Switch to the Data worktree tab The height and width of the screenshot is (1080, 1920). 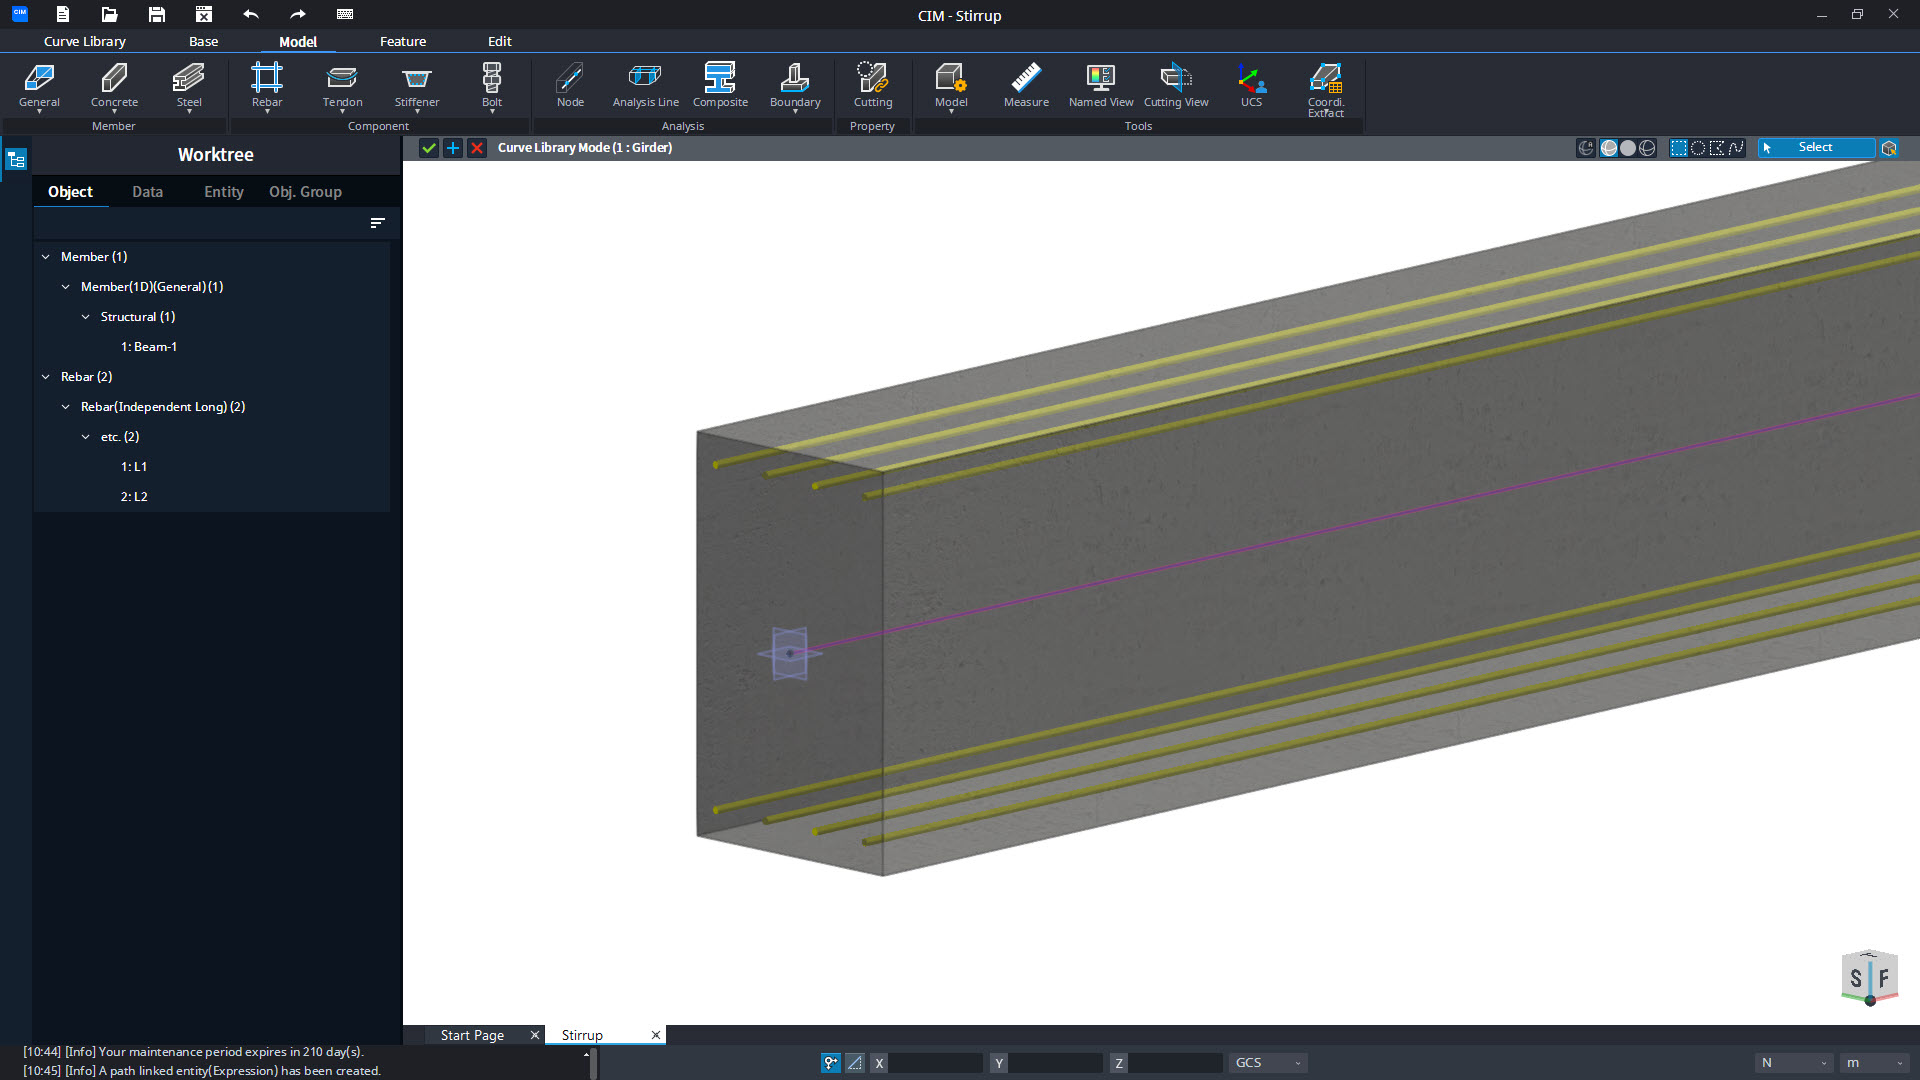(x=147, y=192)
